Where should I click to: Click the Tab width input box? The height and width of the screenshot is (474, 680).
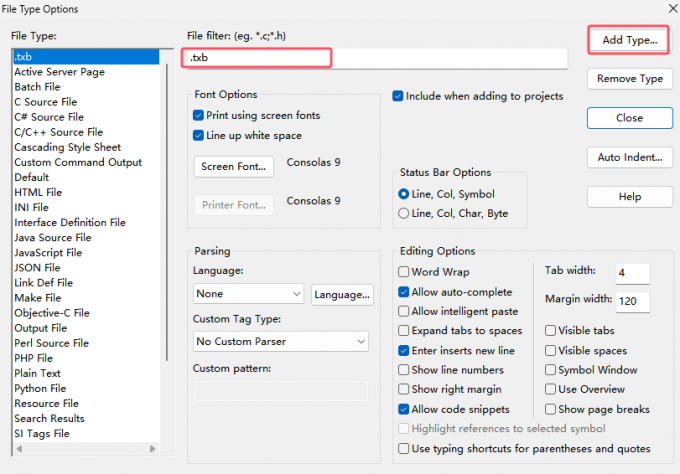[632, 273]
